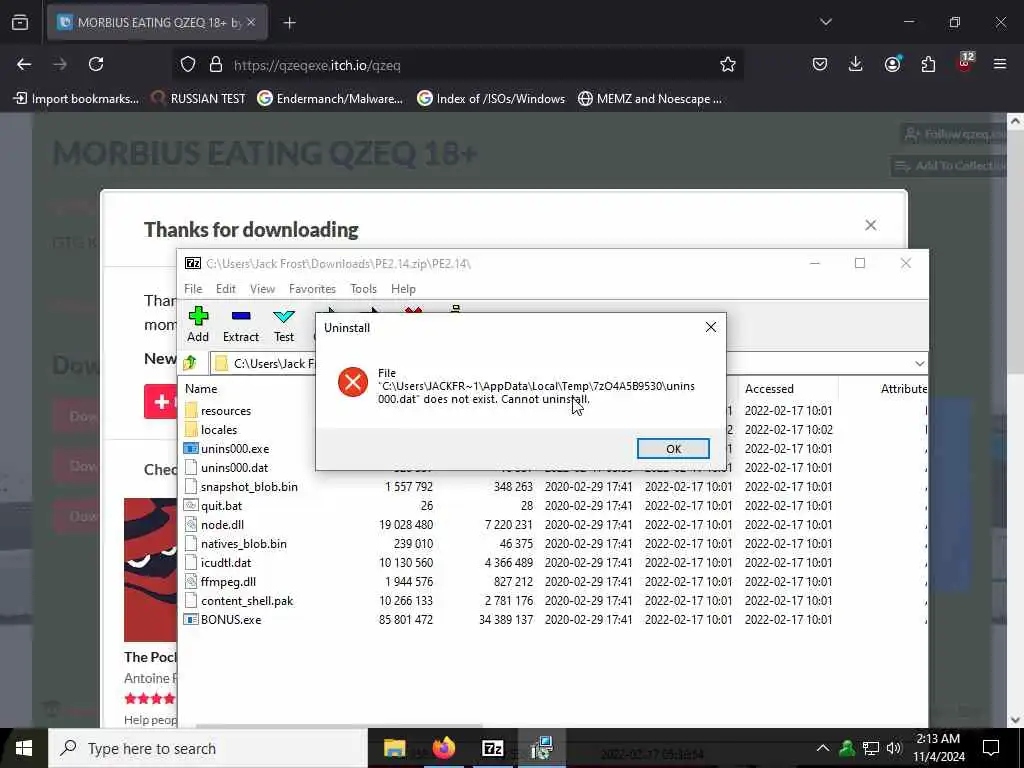Click Firefox back arrow
The image size is (1024, 768).
click(24, 64)
